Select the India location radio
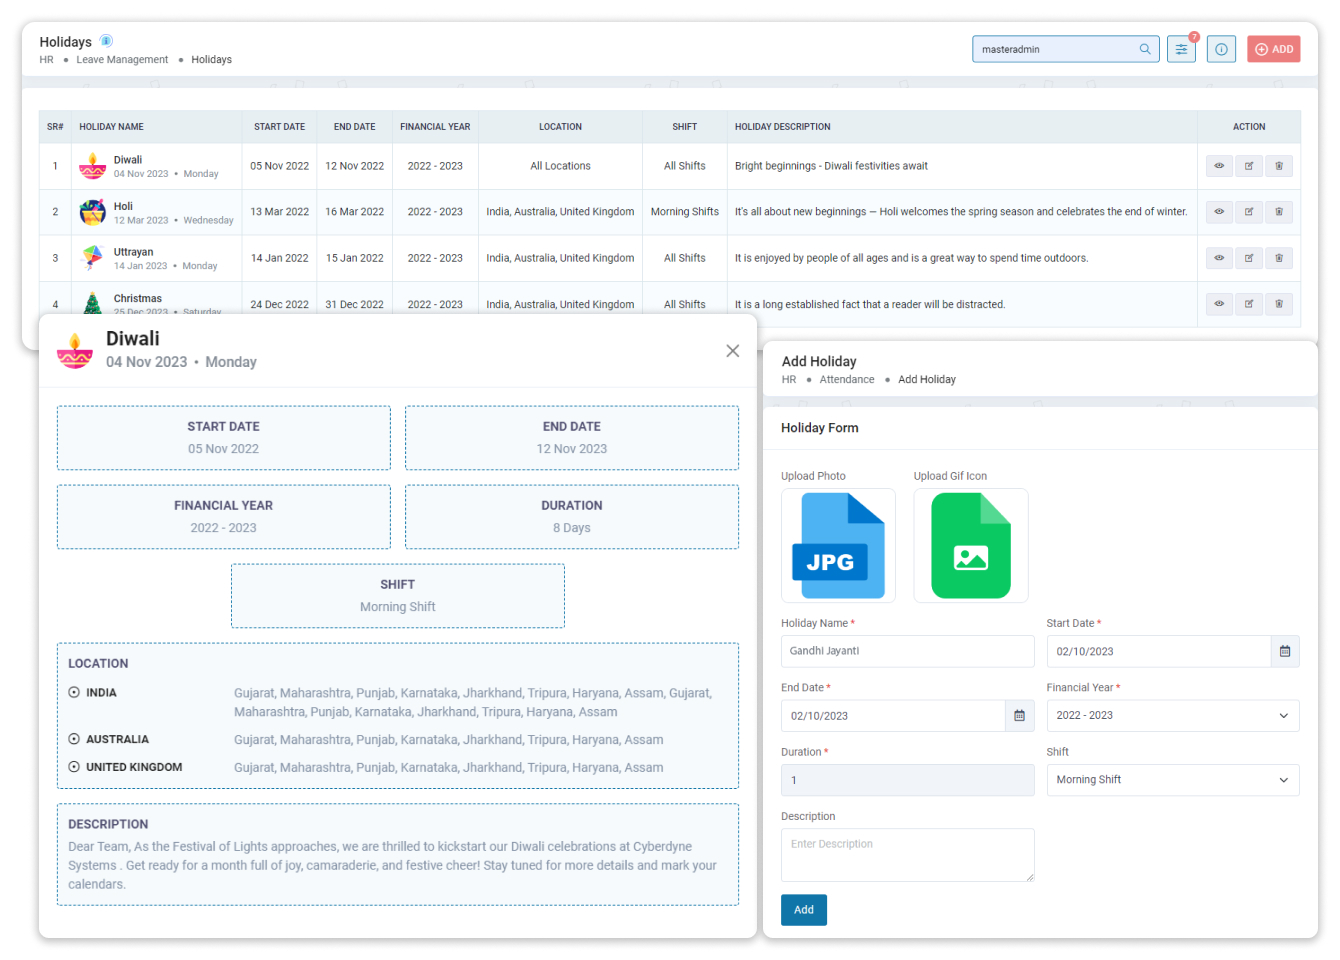The width and height of the screenshot is (1340, 960). point(74,692)
